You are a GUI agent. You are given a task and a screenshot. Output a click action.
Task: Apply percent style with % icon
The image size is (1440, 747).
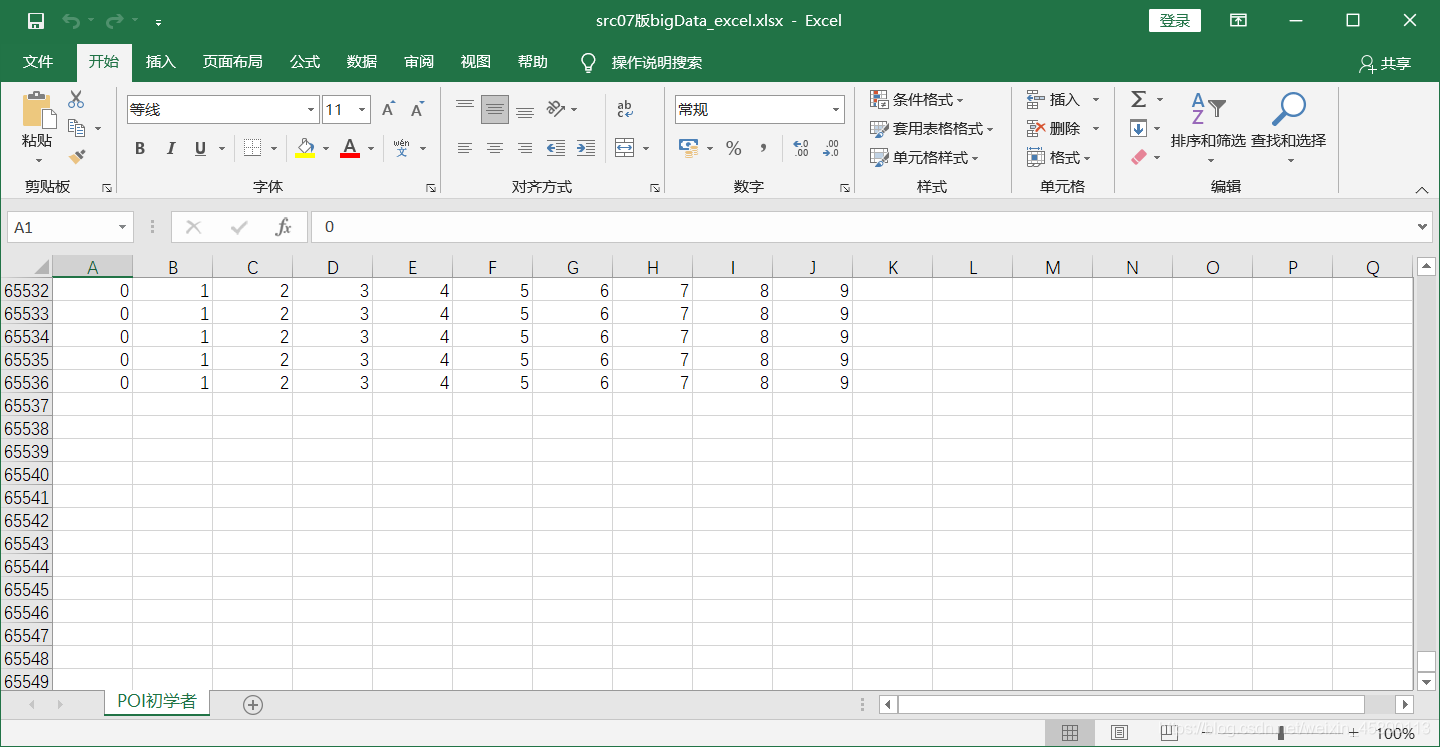pos(734,148)
